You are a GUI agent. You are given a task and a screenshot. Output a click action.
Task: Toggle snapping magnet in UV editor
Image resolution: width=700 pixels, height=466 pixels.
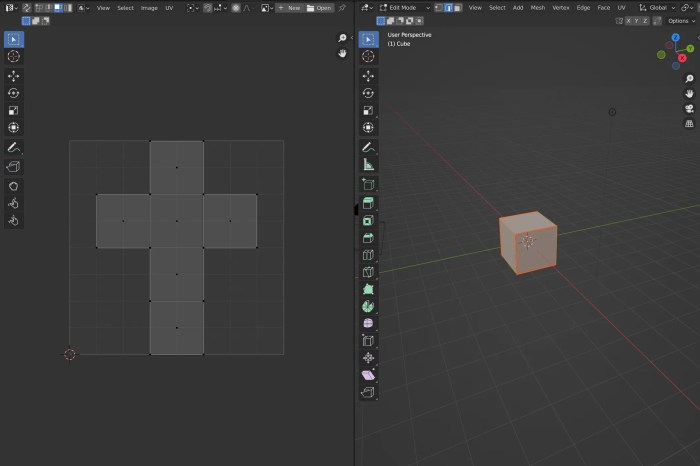pos(208,8)
